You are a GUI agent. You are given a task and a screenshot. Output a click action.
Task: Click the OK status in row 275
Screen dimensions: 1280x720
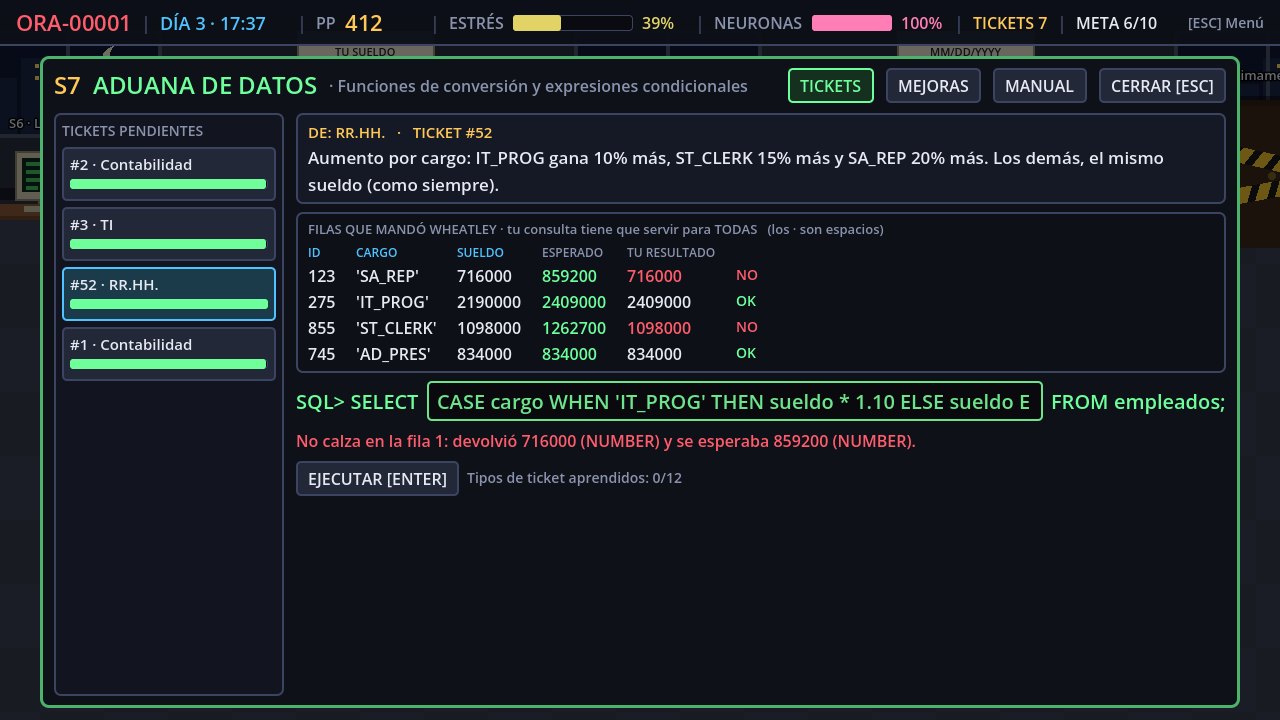[x=746, y=301]
